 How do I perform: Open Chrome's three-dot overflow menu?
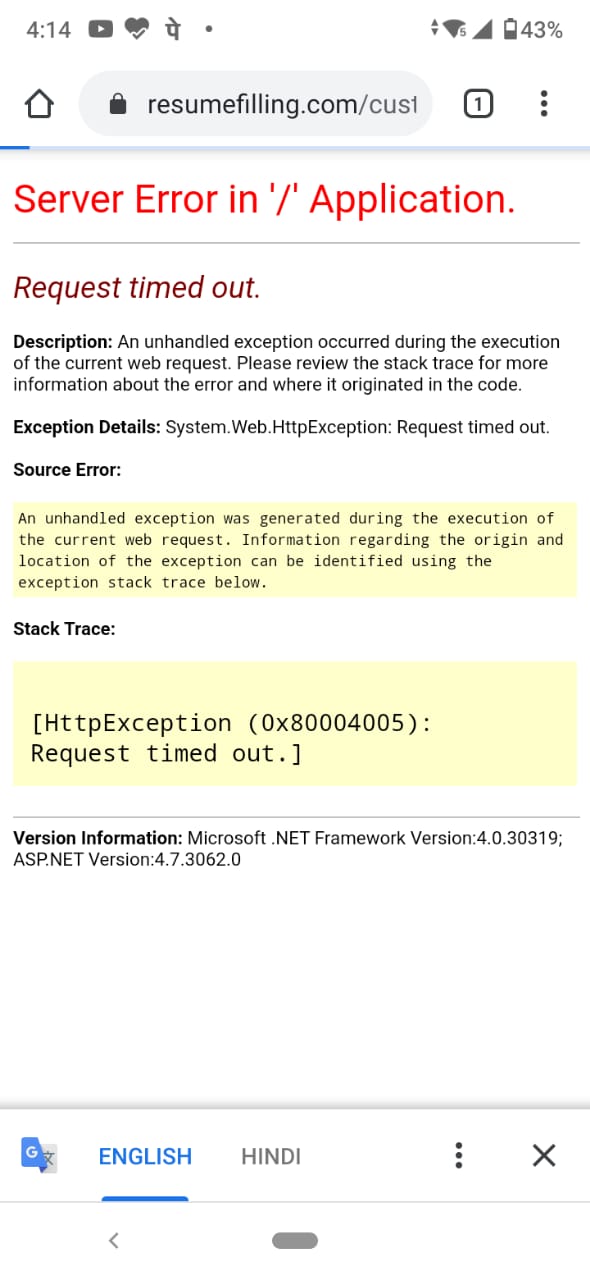click(544, 103)
